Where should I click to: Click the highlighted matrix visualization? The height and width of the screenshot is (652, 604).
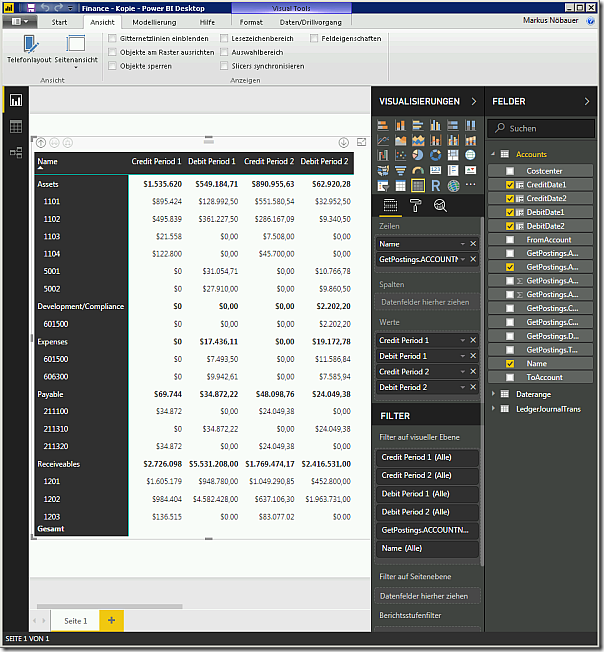[418, 185]
